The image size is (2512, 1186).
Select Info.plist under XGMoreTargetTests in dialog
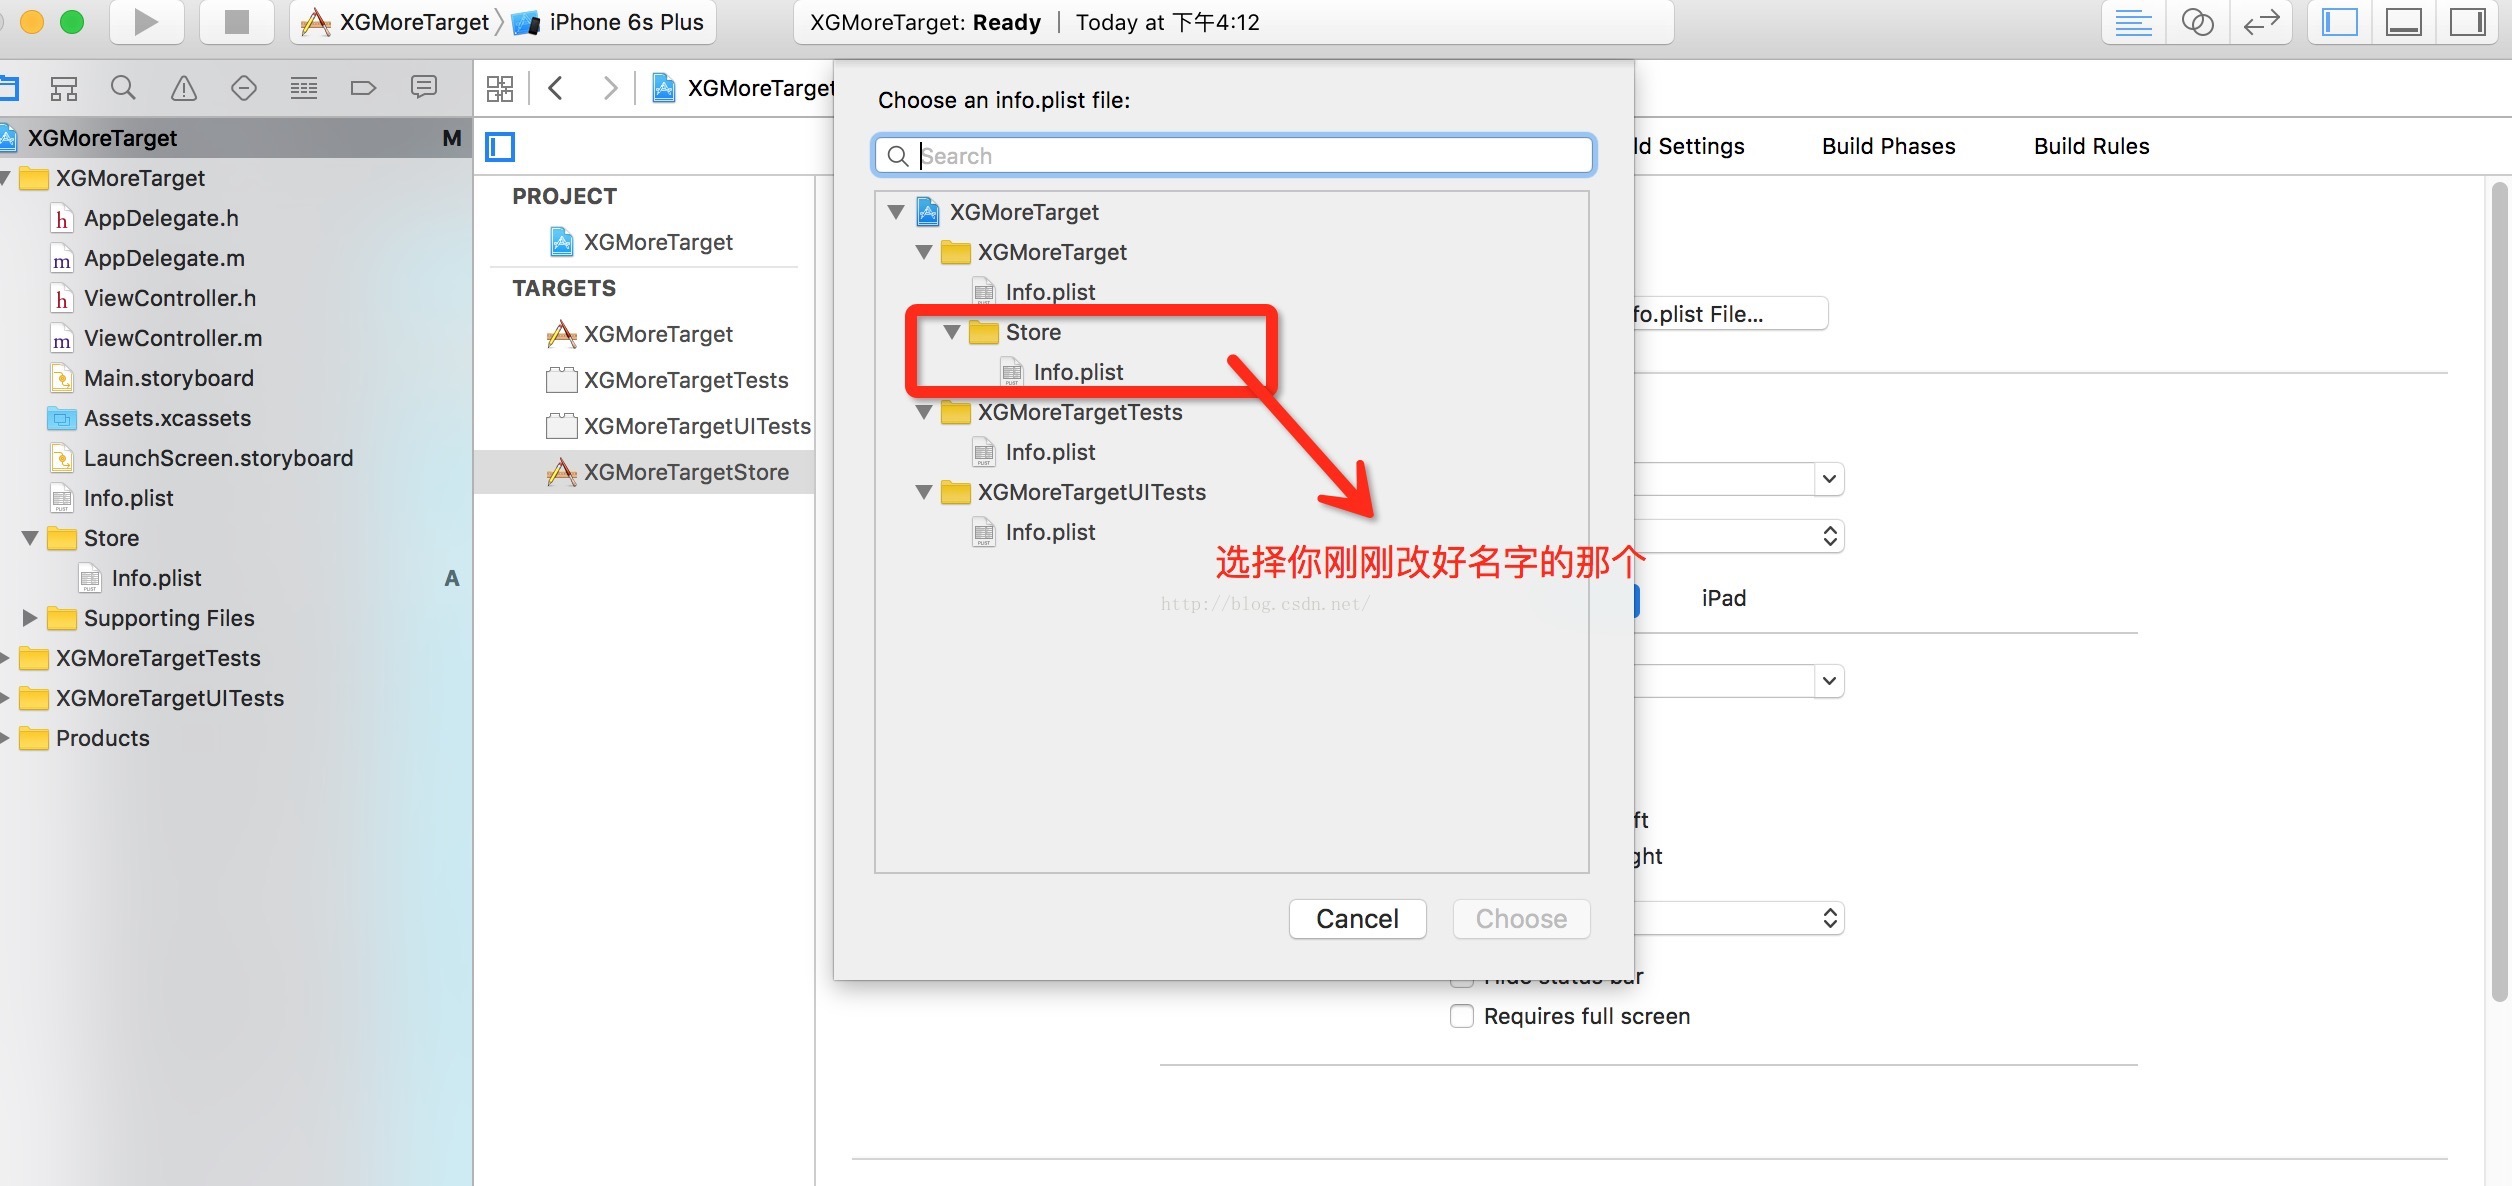[1050, 452]
